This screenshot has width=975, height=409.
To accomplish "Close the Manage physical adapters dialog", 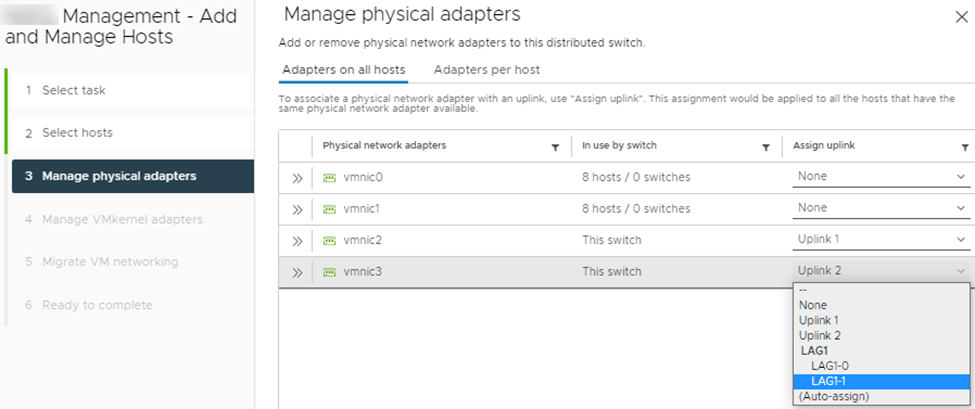I will (x=962, y=17).
